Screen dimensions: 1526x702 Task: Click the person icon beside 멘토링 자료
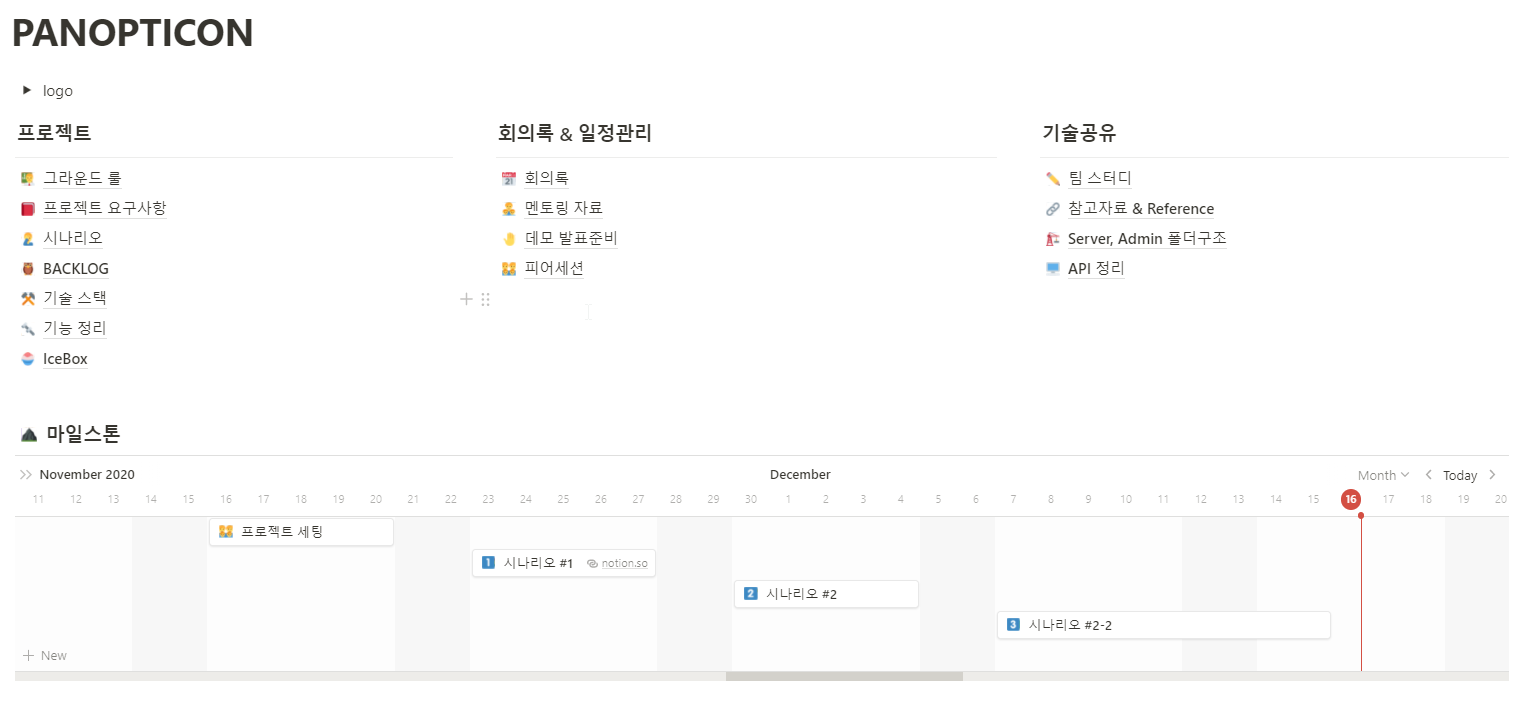508,208
